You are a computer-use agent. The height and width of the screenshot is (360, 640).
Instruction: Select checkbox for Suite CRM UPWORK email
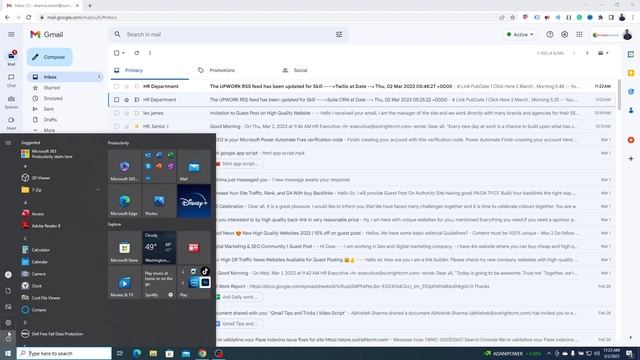tap(117, 100)
